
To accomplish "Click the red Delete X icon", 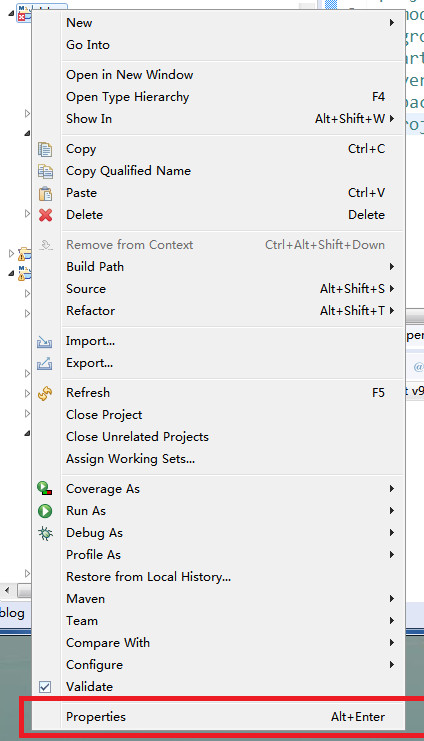I will point(45,215).
